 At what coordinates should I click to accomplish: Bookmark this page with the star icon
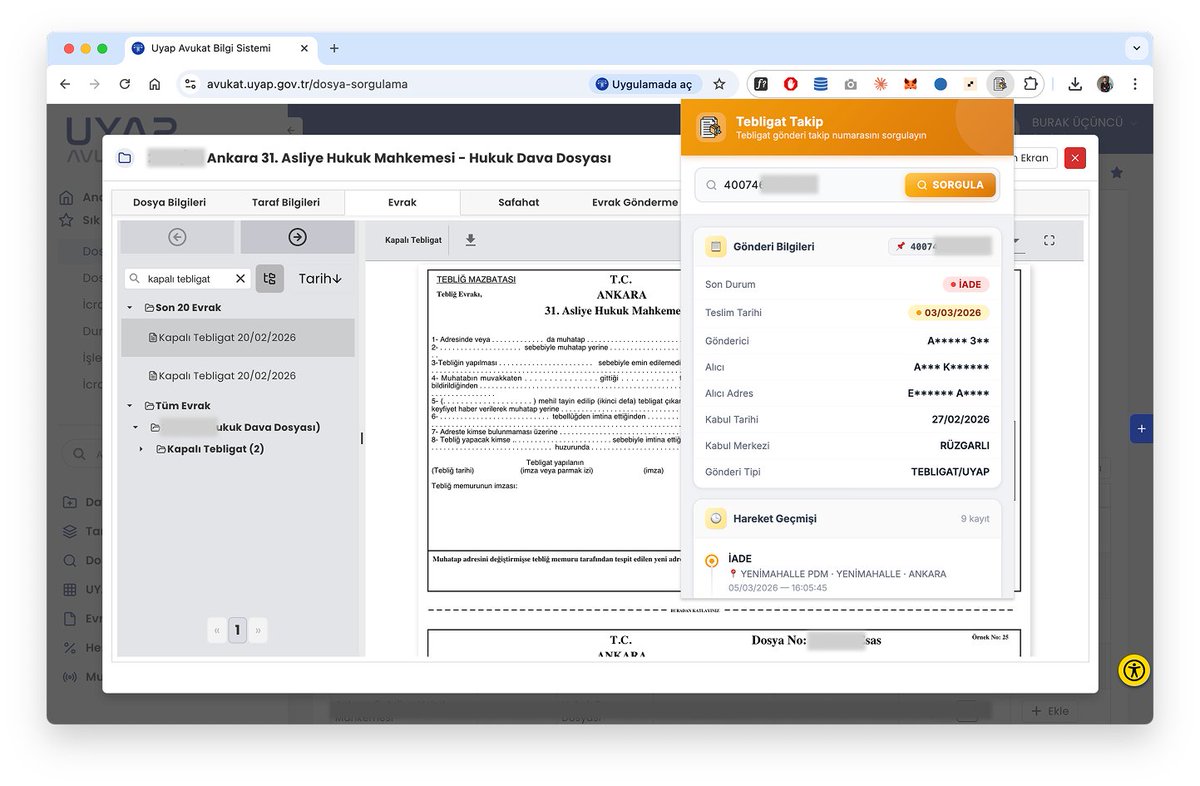(x=719, y=84)
